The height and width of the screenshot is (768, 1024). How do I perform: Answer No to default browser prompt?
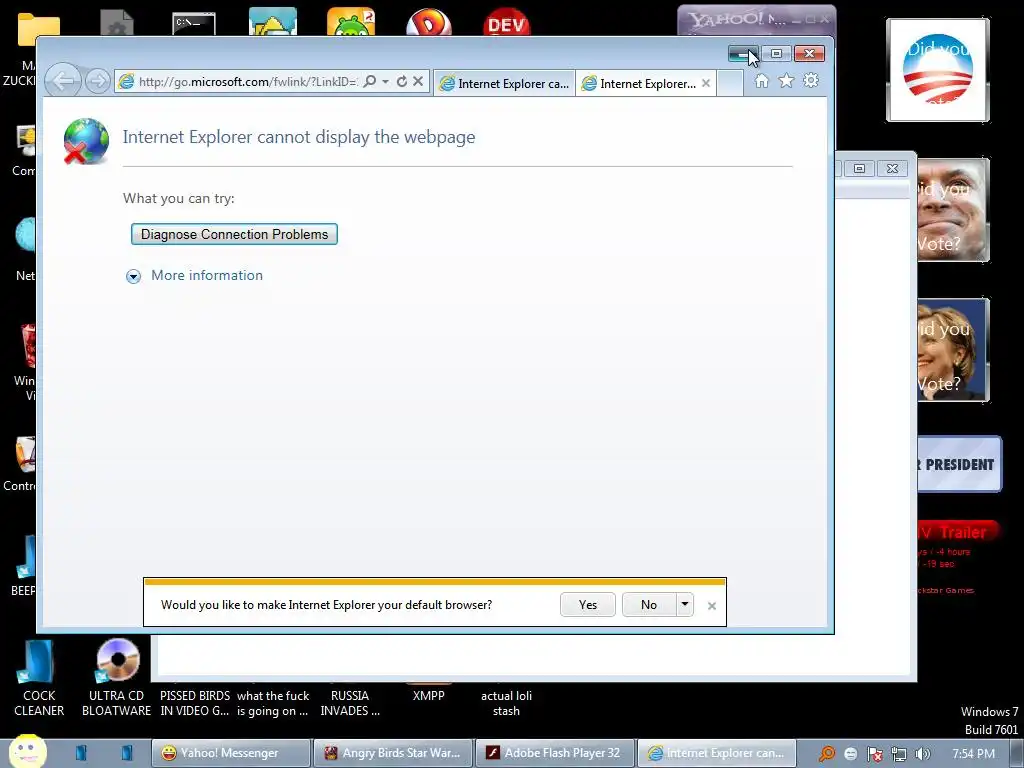[648, 605]
